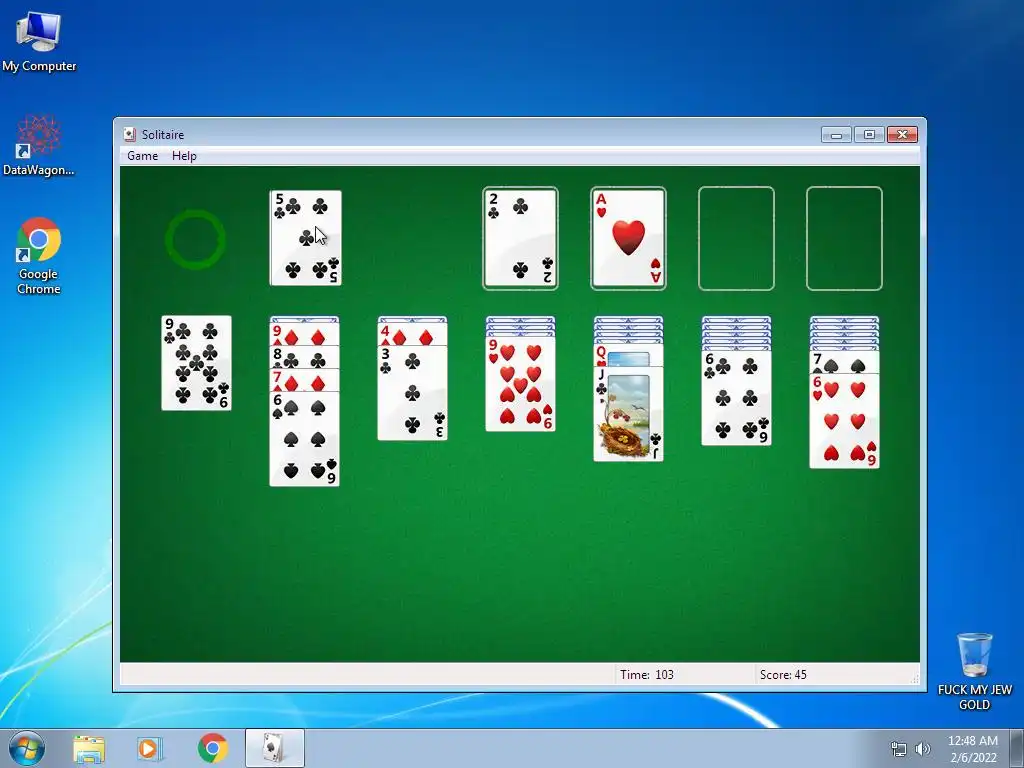Click the Time: 103 status text
The image size is (1024, 768).
tap(647, 675)
